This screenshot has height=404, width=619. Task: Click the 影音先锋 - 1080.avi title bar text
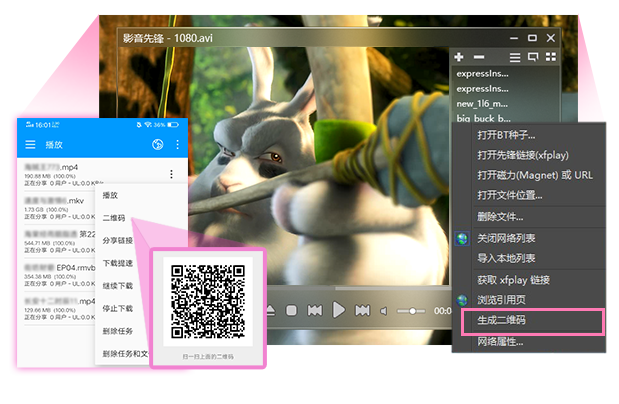tap(167, 38)
